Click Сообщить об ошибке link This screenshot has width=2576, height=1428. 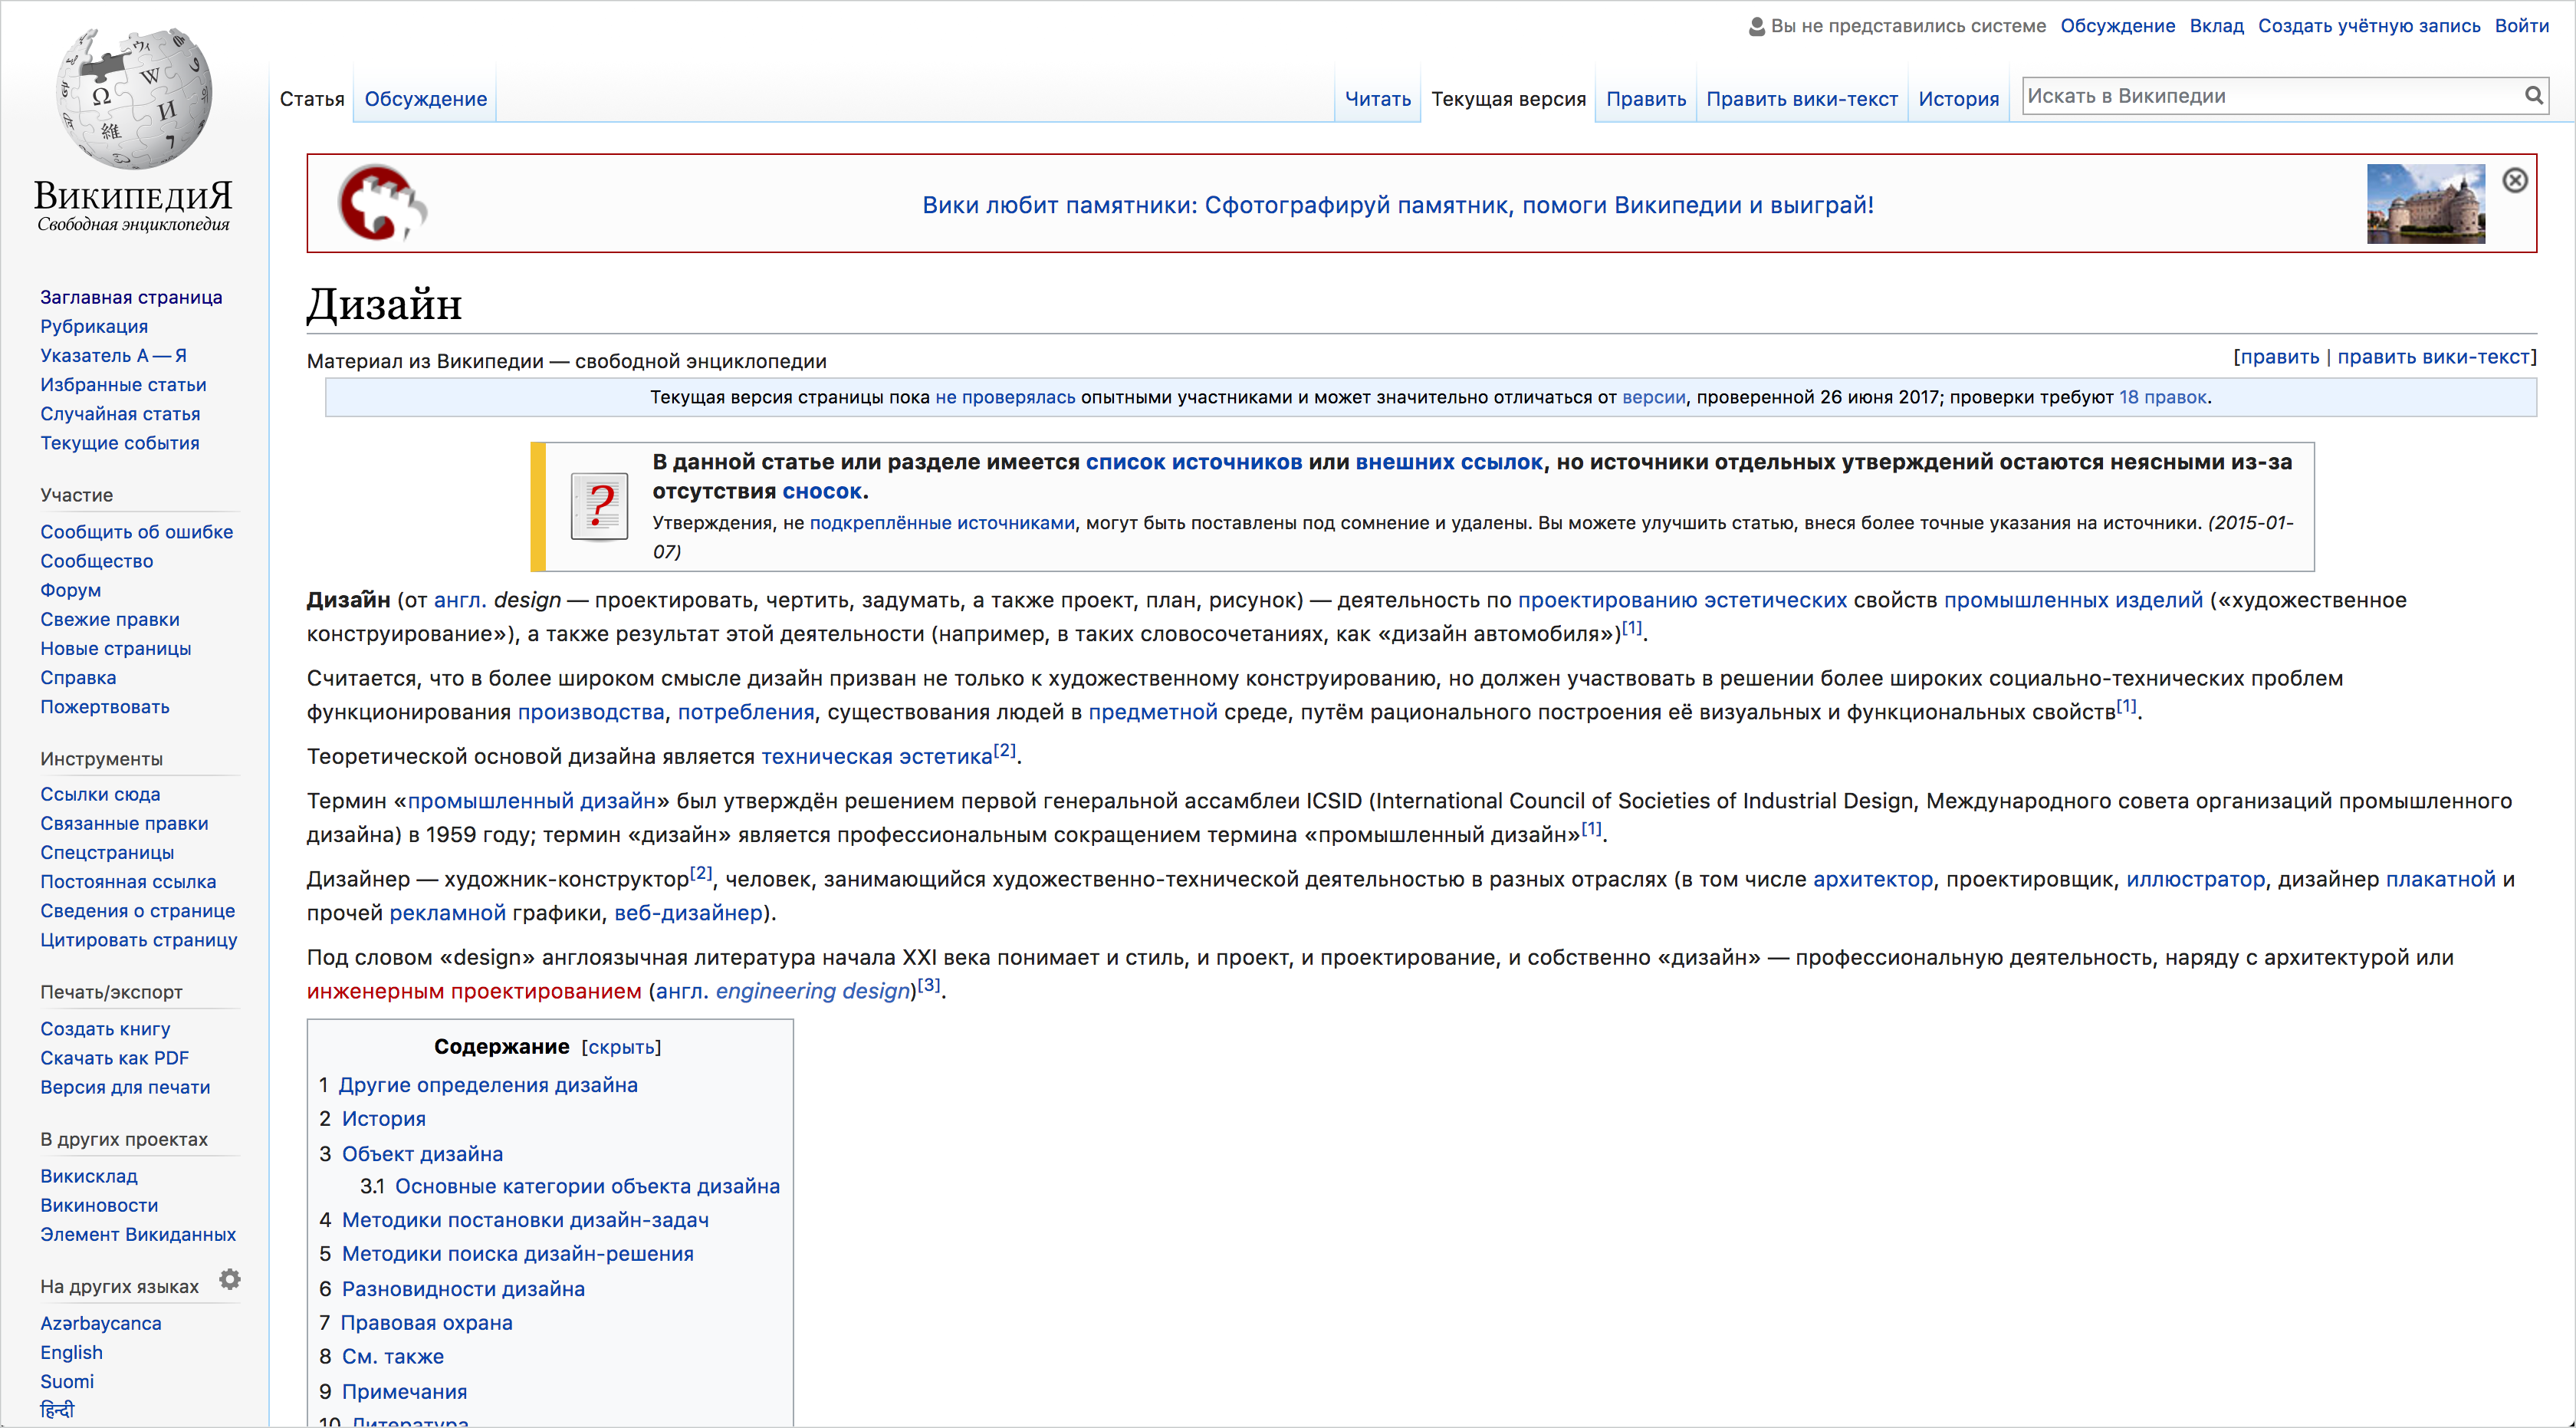coord(136,532)
